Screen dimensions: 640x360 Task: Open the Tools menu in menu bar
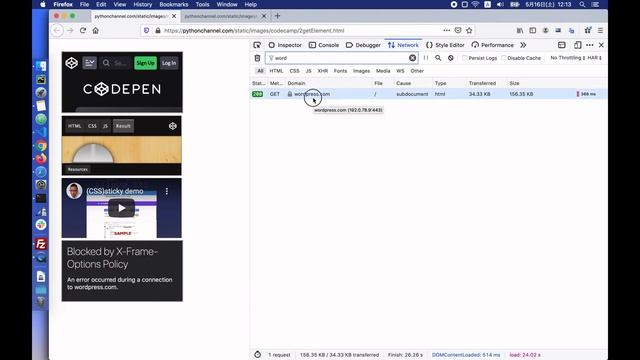[202, 4]
